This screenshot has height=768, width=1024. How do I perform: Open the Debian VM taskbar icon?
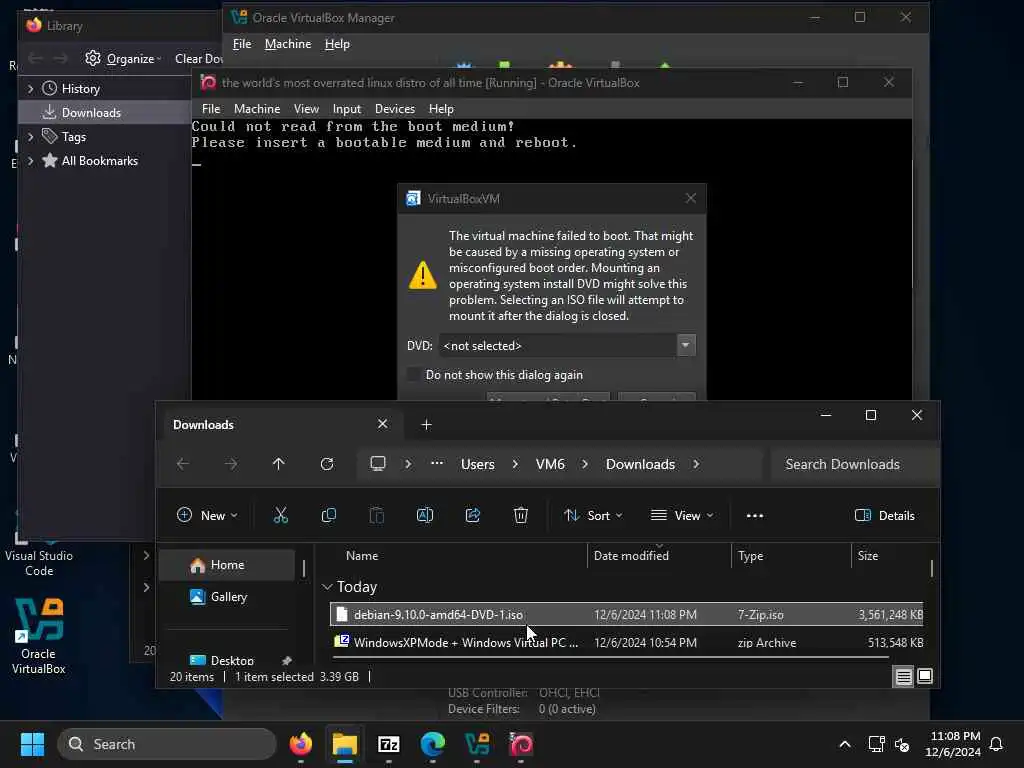(x=521, y=744)
